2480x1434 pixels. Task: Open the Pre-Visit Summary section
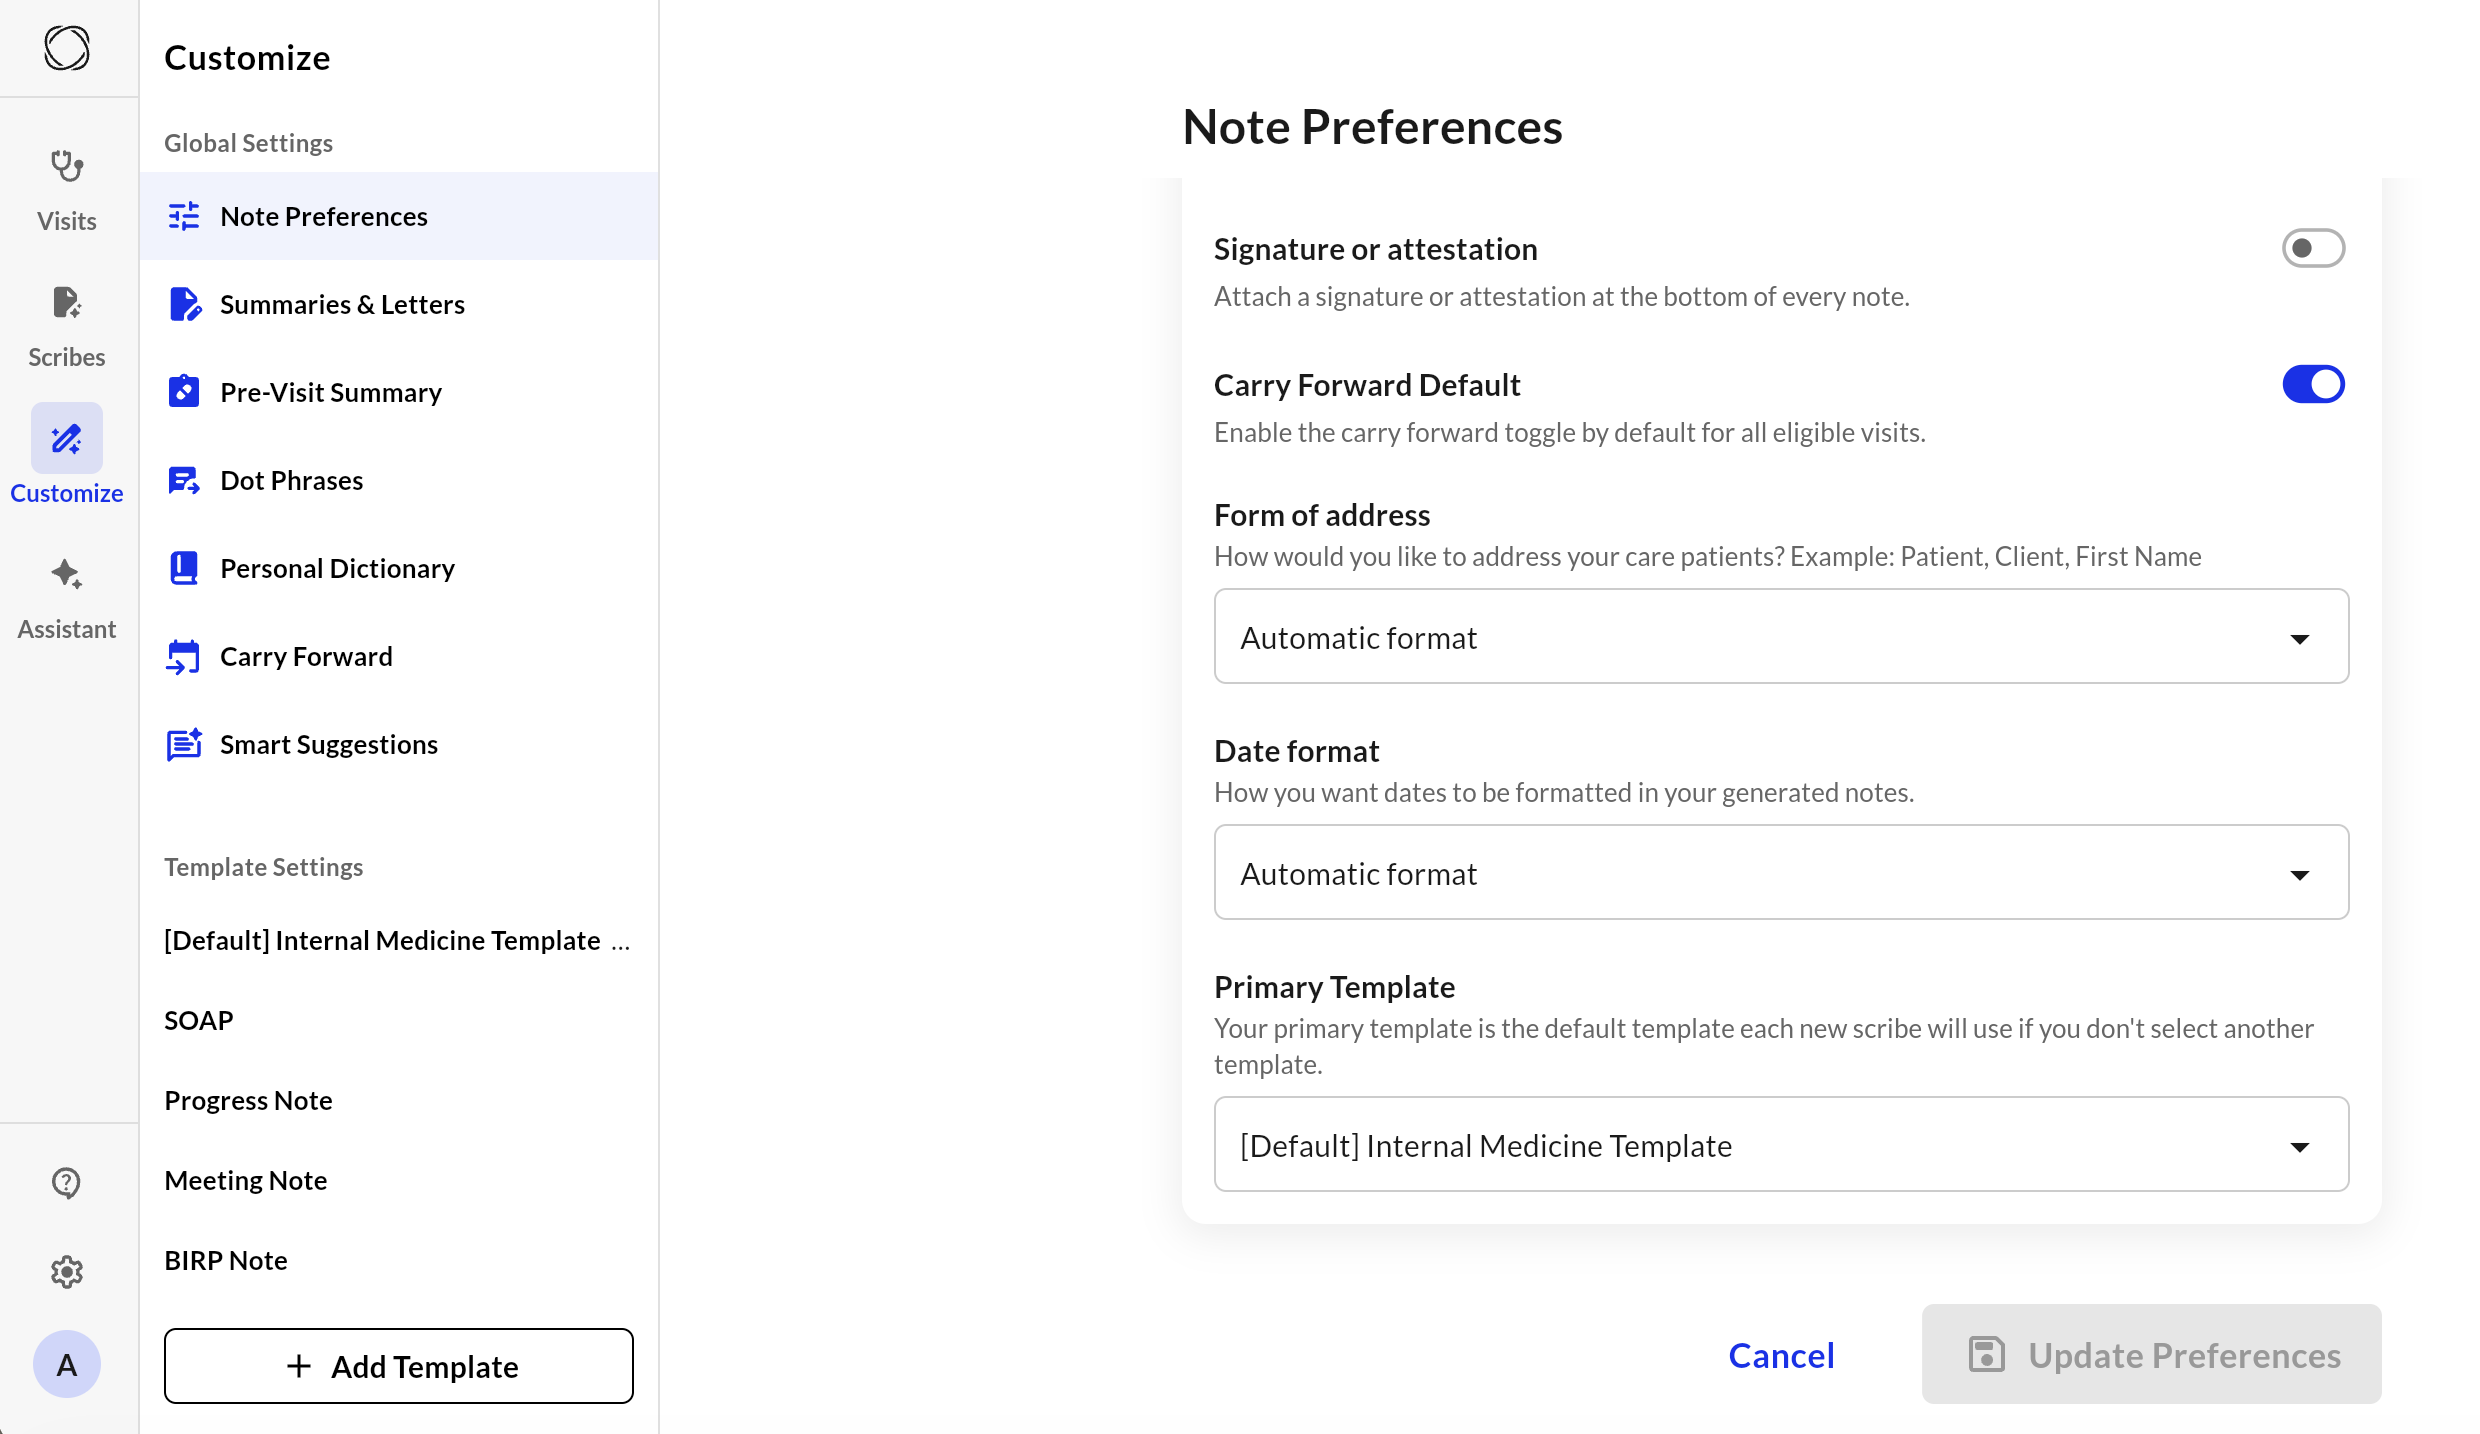[330, 392]
